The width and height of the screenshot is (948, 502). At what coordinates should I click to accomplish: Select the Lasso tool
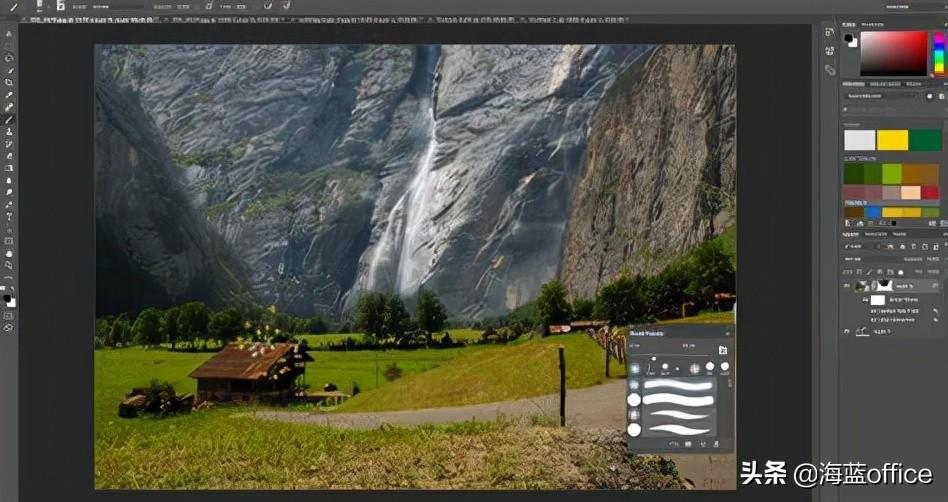point(8,58)
